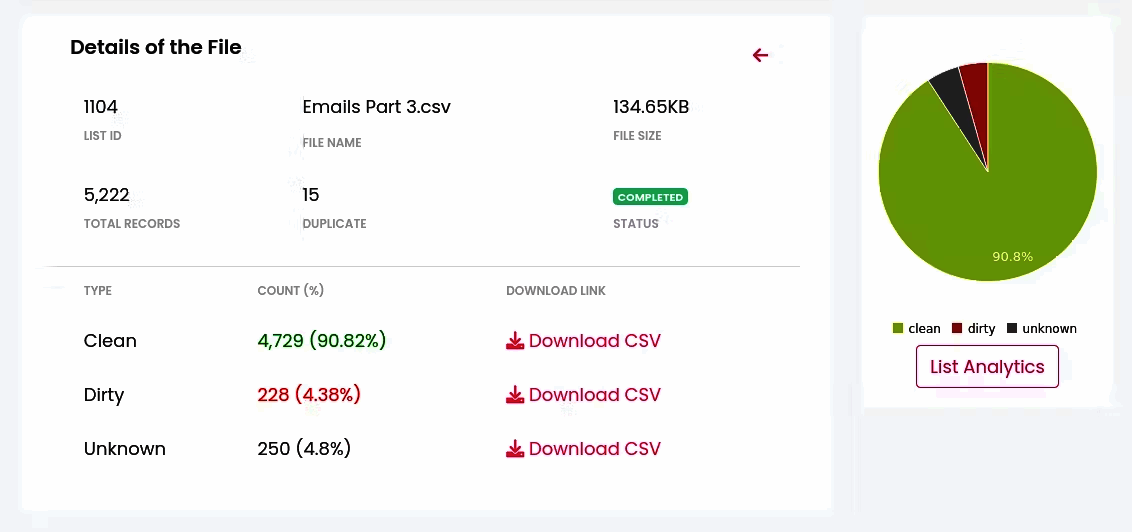This screenshot has width=1132, height=532.
Task: Click download icon in Unknown row
Action: (515, 449)
